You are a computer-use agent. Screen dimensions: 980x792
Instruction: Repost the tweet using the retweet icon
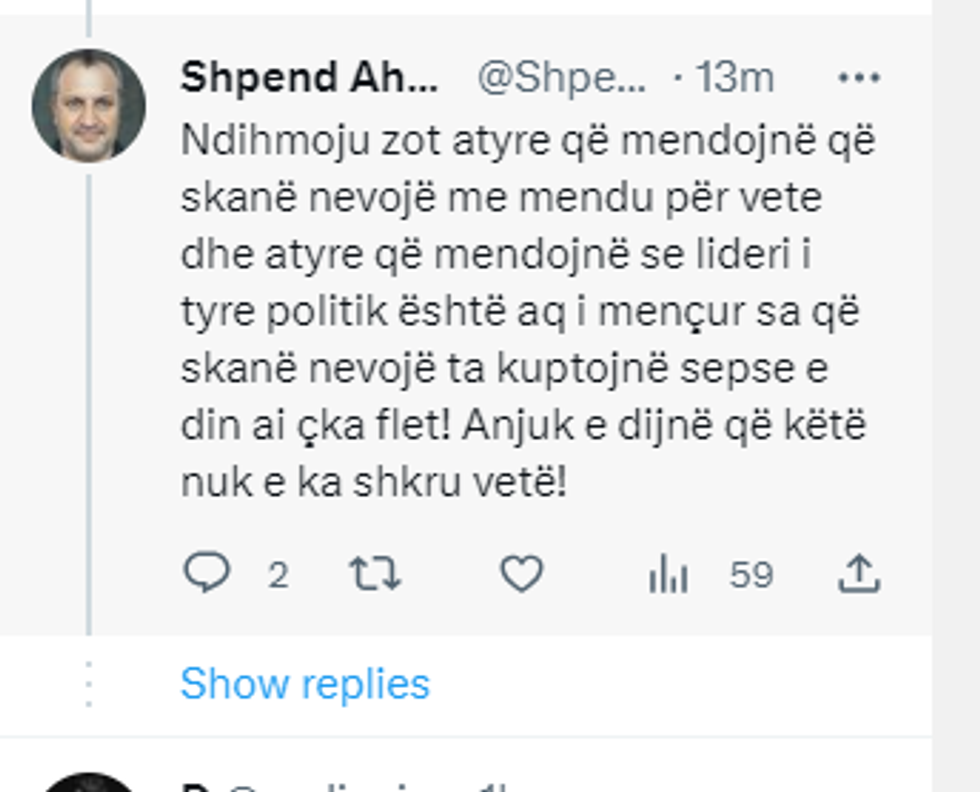[374, 574]
